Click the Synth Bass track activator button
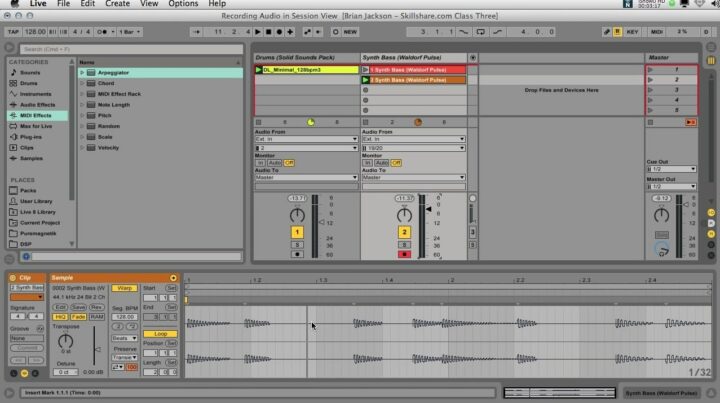This screenshot has height=403, width=720. pos(405,232)
